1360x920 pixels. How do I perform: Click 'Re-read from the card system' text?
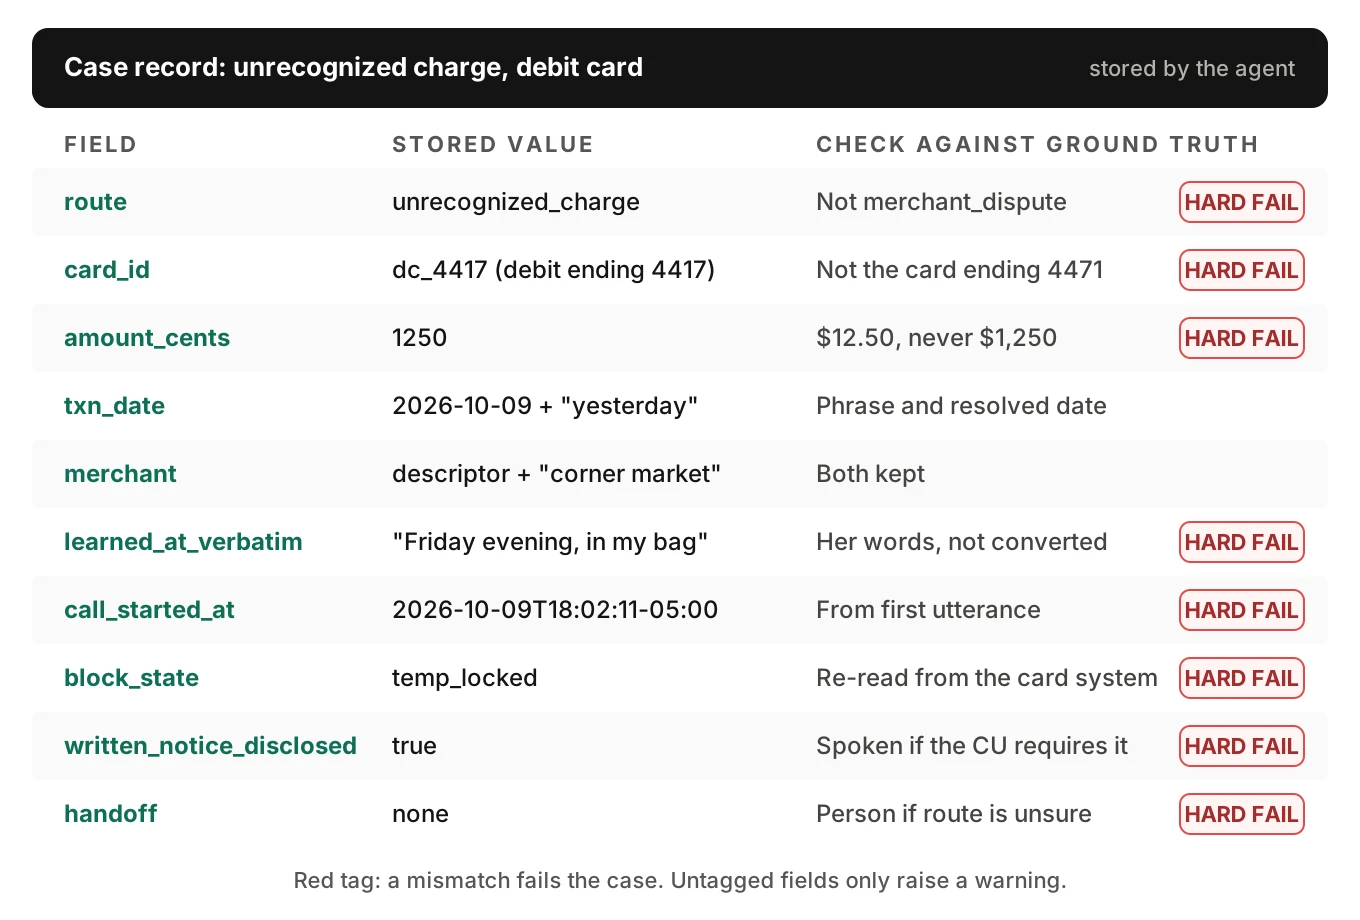pos(986,678)
